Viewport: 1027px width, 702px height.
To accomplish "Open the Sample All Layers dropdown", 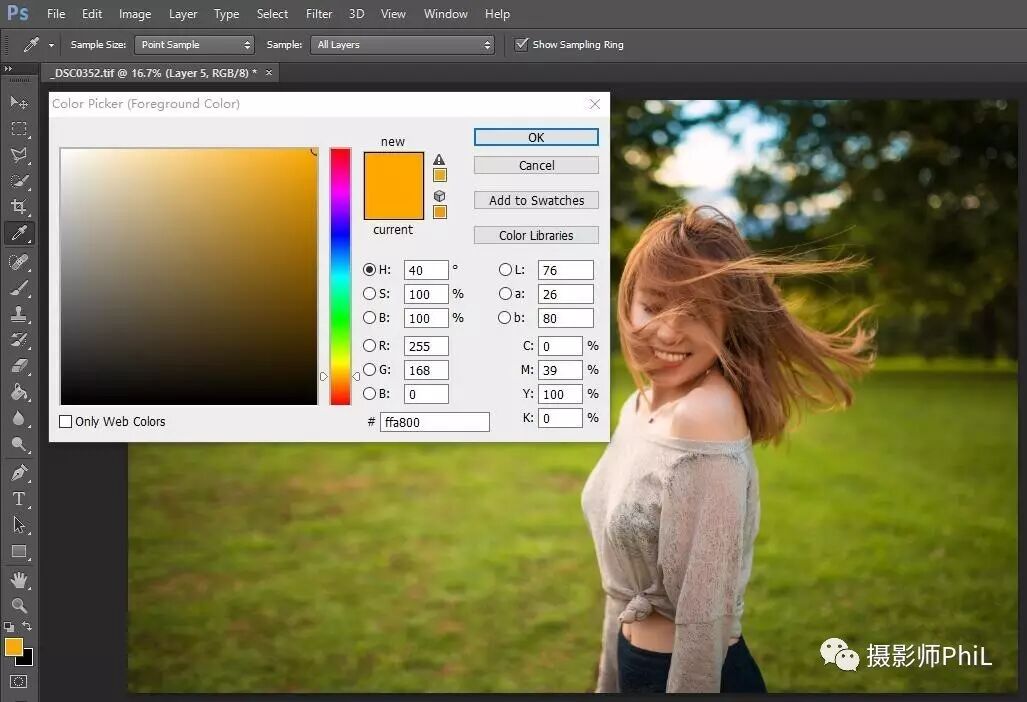I will pyautogui.click(x=402, y=45).
